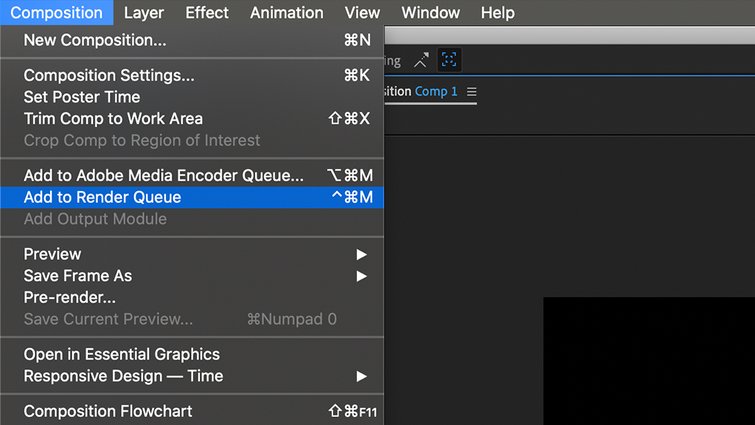Toggle the blue bounding-box snapping icon
This screenshot has width=755, height=425.
pos(449,60)
